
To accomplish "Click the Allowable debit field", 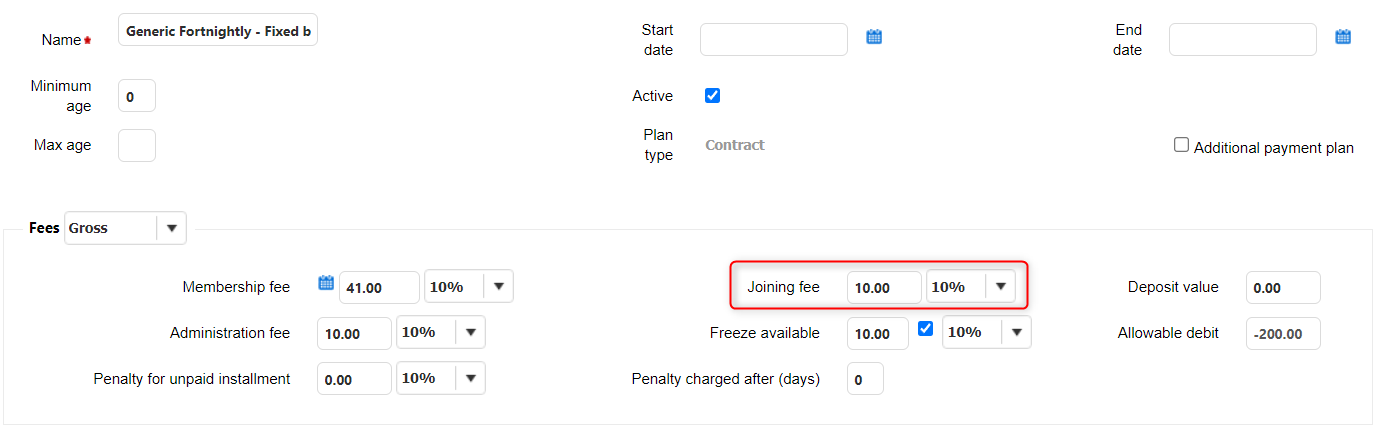I will [1283, 334].
